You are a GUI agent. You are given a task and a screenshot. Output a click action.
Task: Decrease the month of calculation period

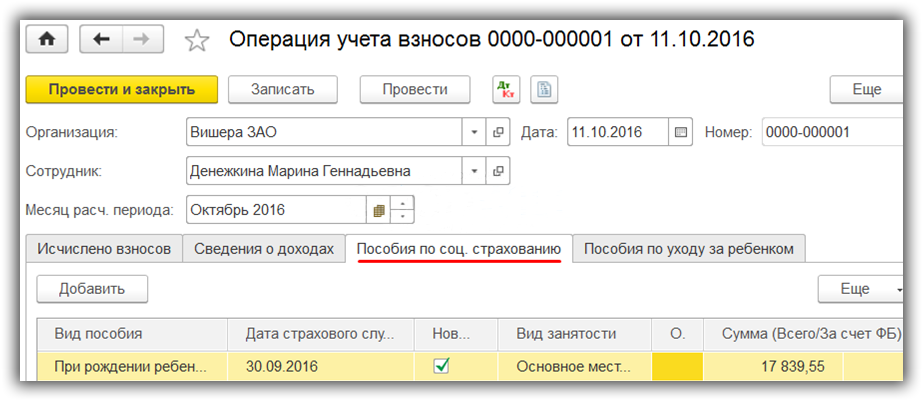[403, 217]
